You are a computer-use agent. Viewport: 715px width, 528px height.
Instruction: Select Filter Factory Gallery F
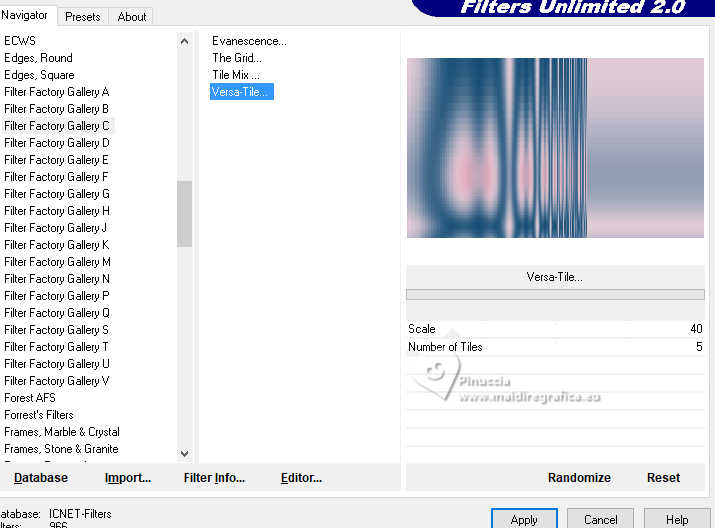(x=57, y=177)
